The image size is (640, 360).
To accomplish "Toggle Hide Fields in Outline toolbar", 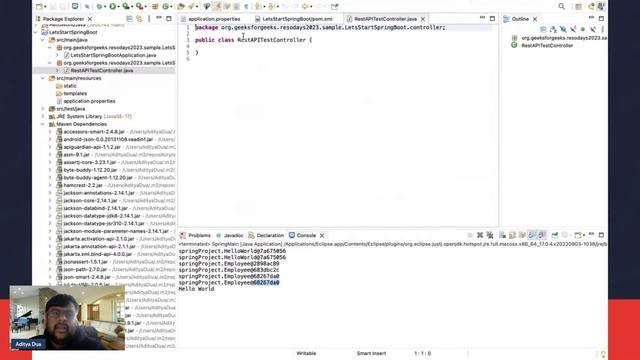I will (563, 29).
